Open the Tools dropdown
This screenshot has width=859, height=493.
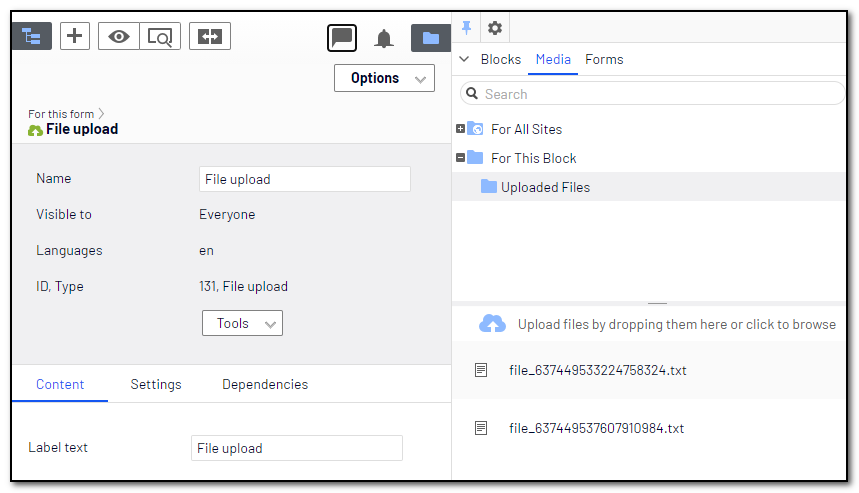[242, 323]
